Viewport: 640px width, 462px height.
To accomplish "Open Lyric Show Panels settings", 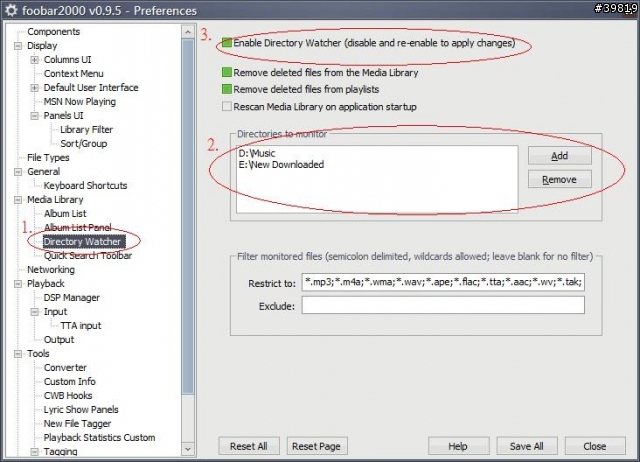I will (81, 409).
